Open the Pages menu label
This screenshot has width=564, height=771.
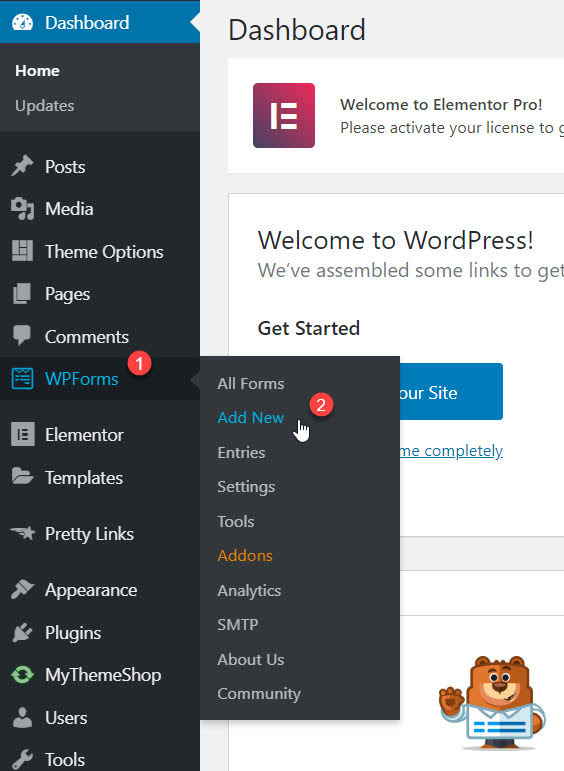[67, 294]
